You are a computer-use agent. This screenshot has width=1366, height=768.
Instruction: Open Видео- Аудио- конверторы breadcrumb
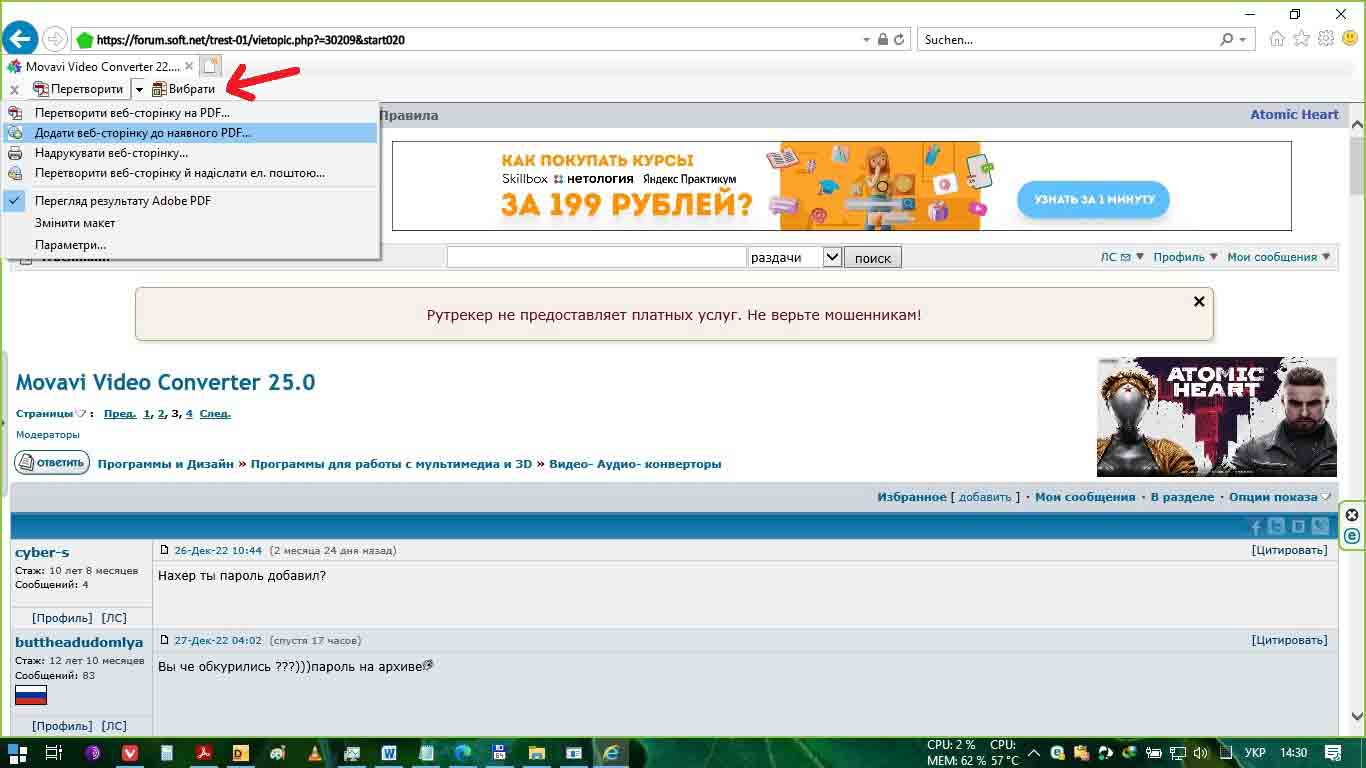(x=635, y=464)
